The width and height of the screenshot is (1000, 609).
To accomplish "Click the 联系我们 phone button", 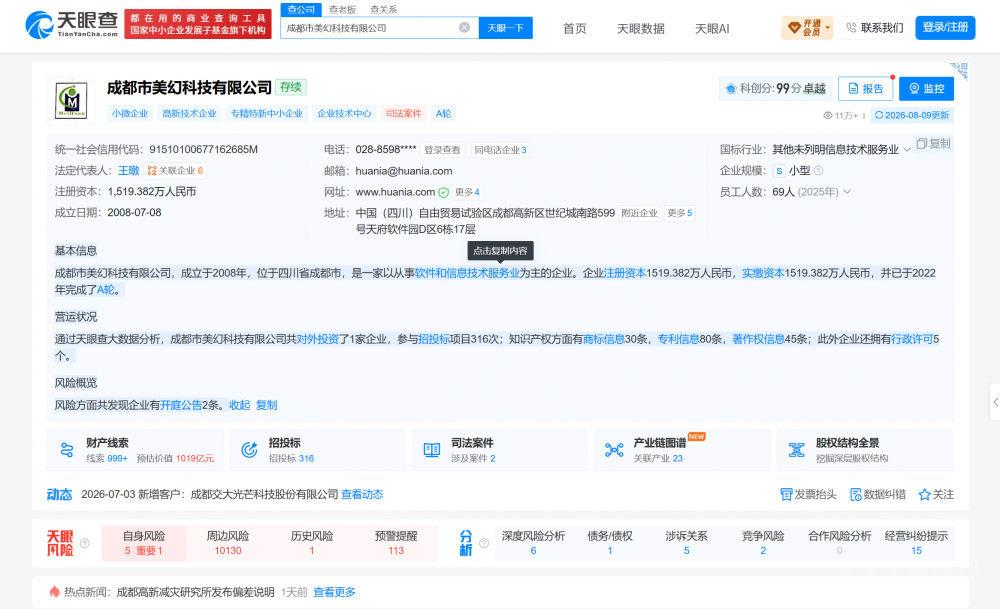I will point(874,28).
